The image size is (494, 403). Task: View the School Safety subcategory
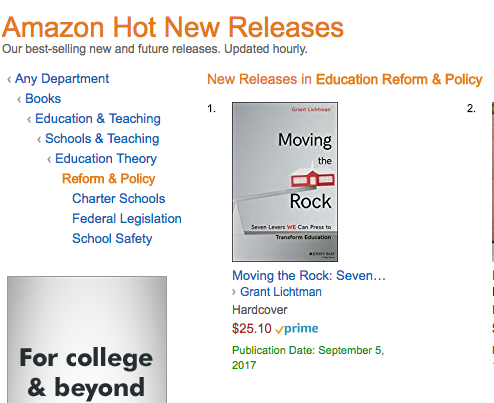112,239
